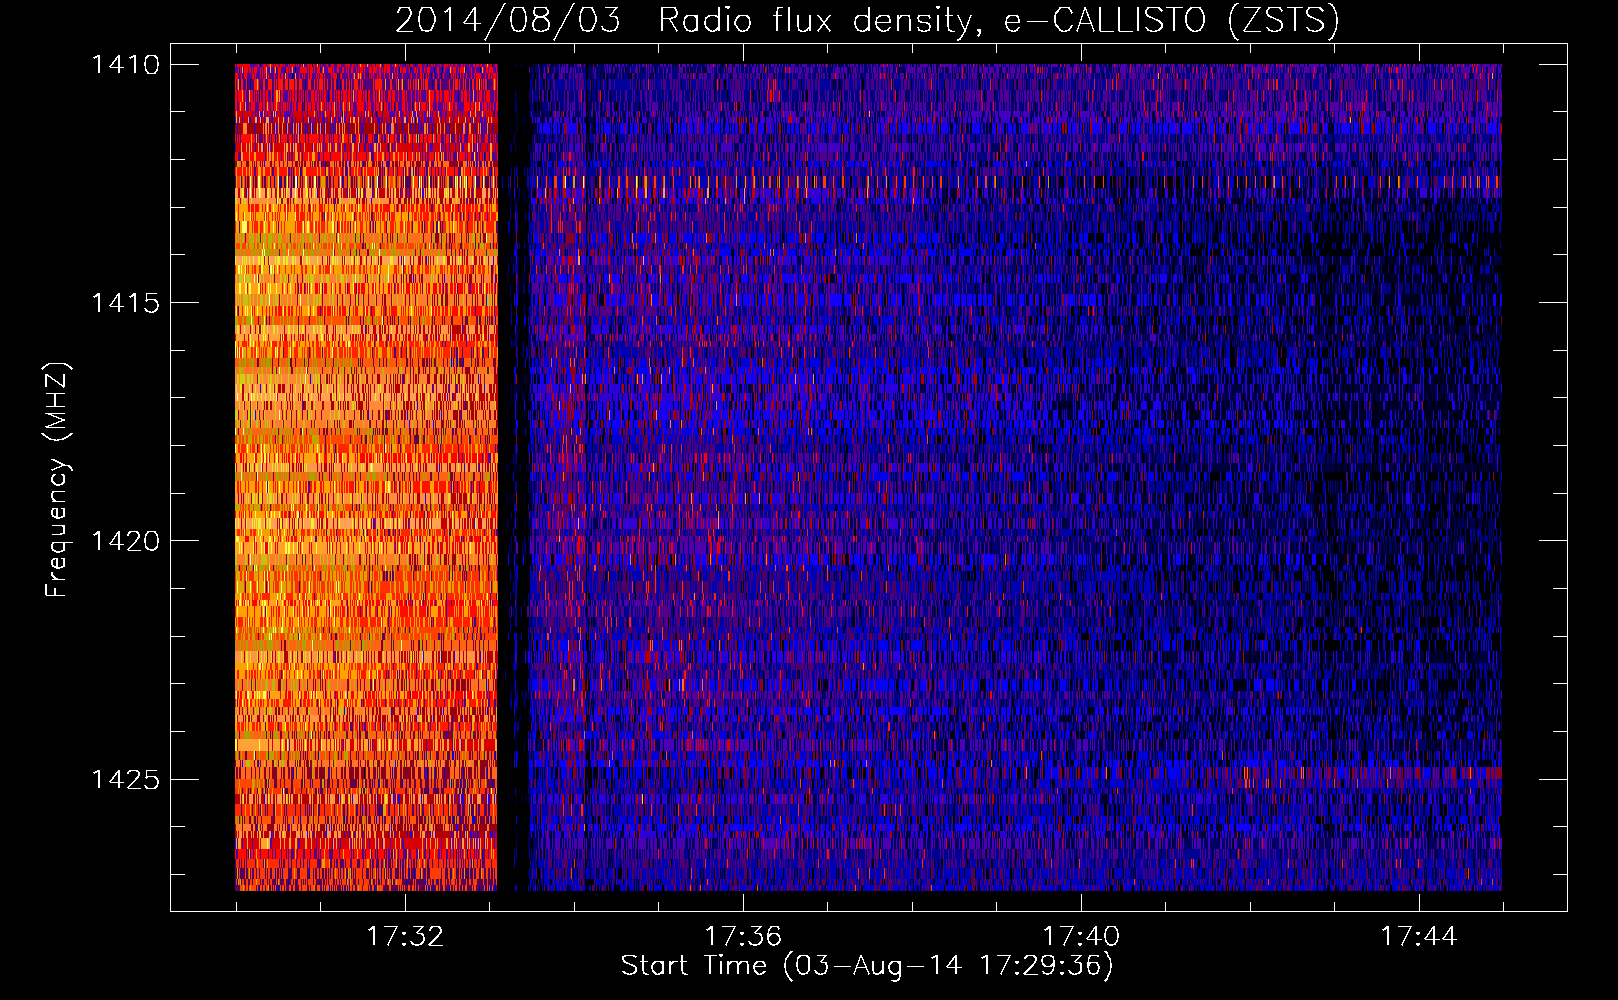Click the 1415 frequency tick label
The image size is (1618, 1000).
126,303
